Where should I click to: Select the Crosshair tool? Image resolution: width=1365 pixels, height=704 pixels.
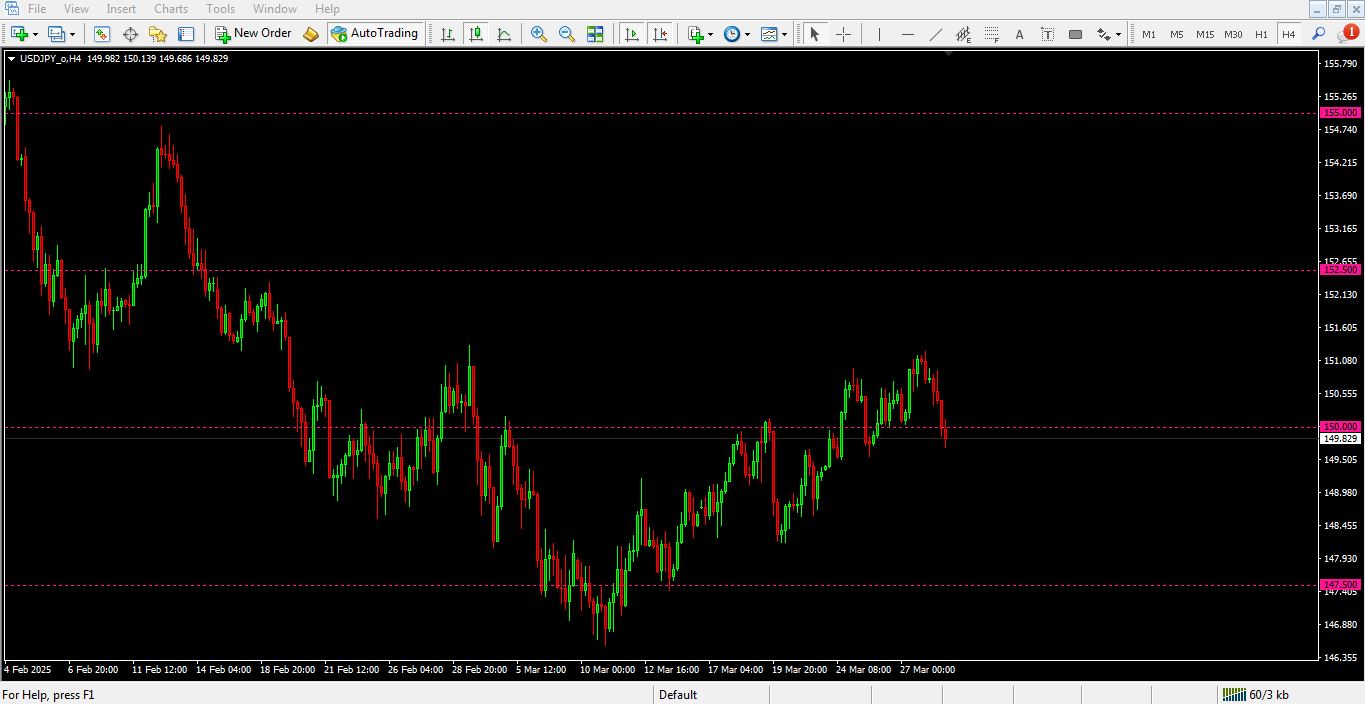[x=843, y=34]
